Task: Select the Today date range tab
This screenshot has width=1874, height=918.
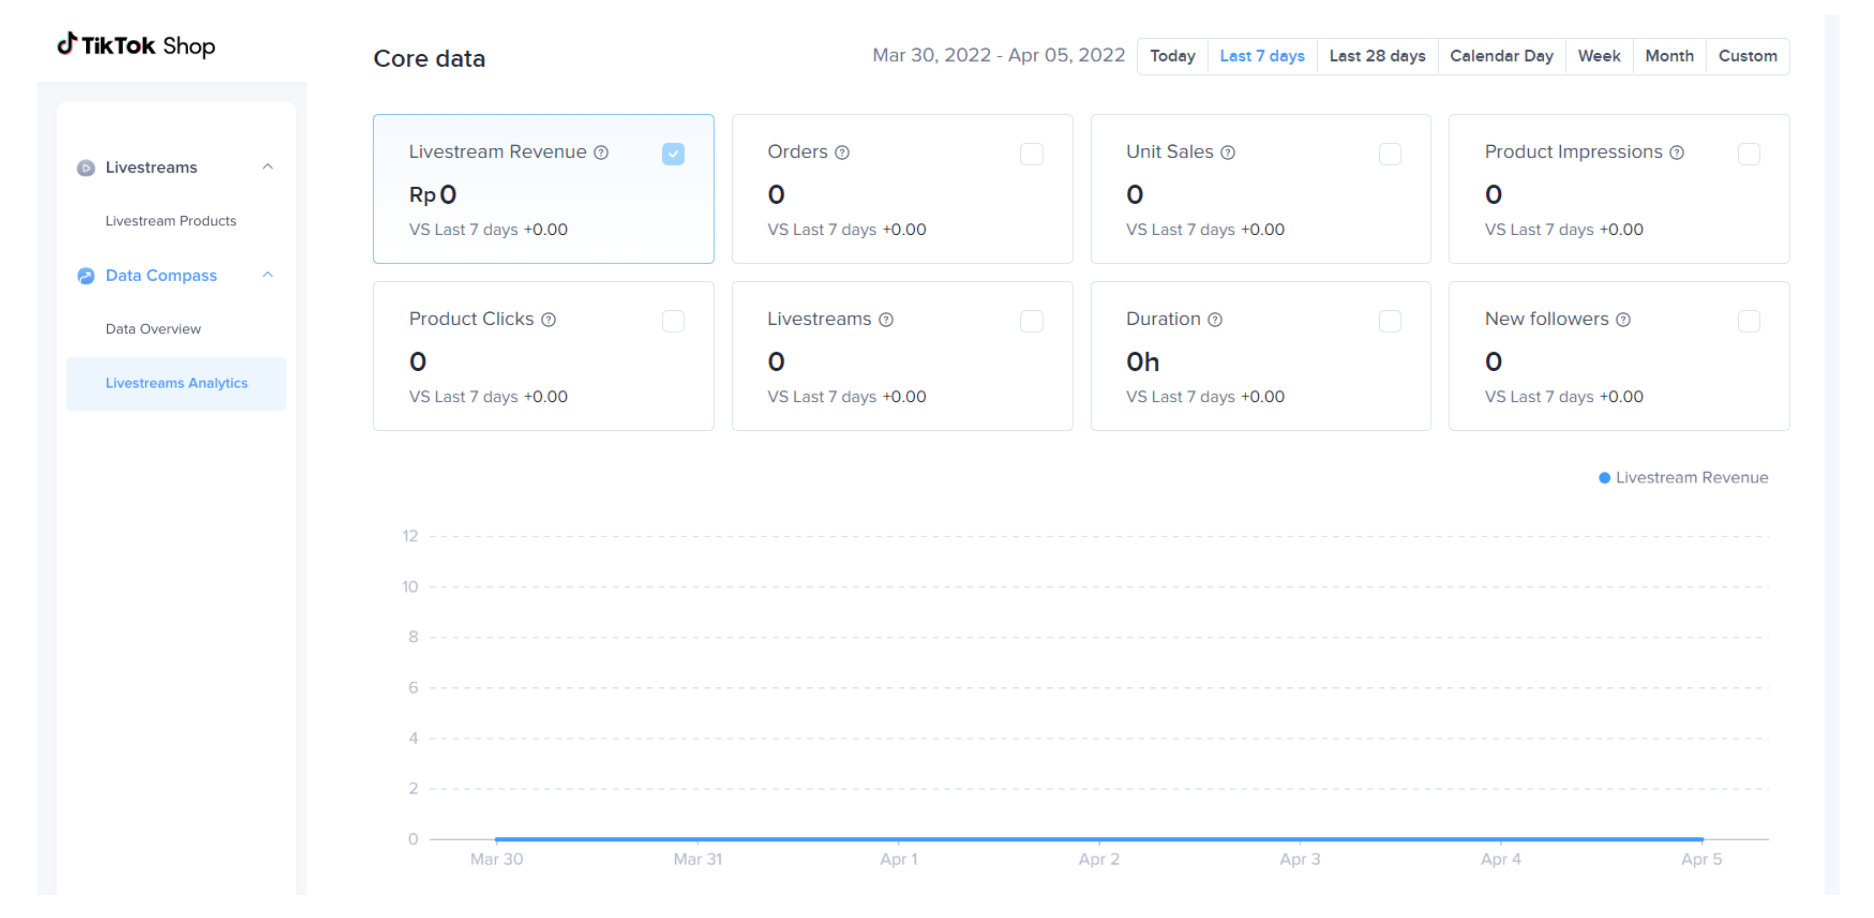Action: point(1172,56)
